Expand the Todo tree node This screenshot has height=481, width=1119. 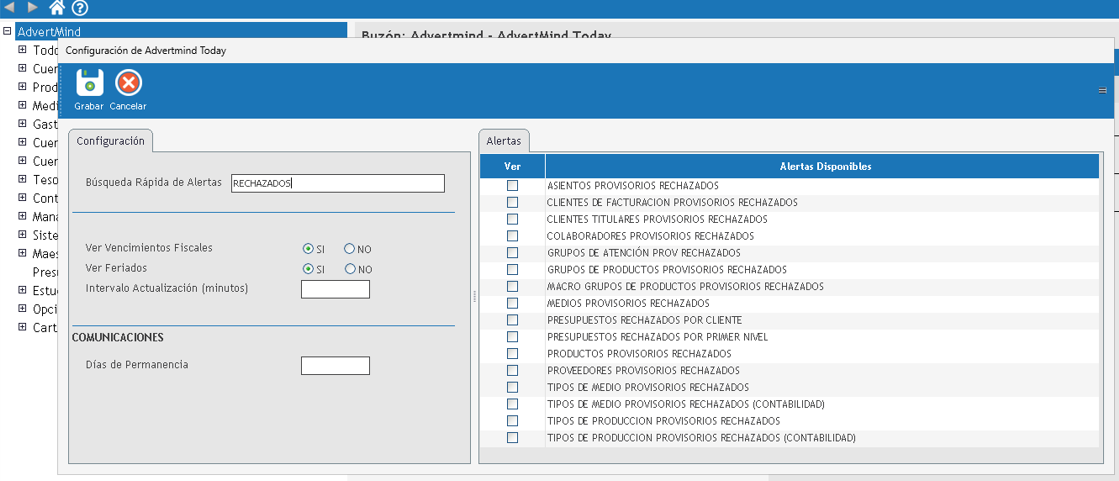pyautogui.click(x=22, y=49)
